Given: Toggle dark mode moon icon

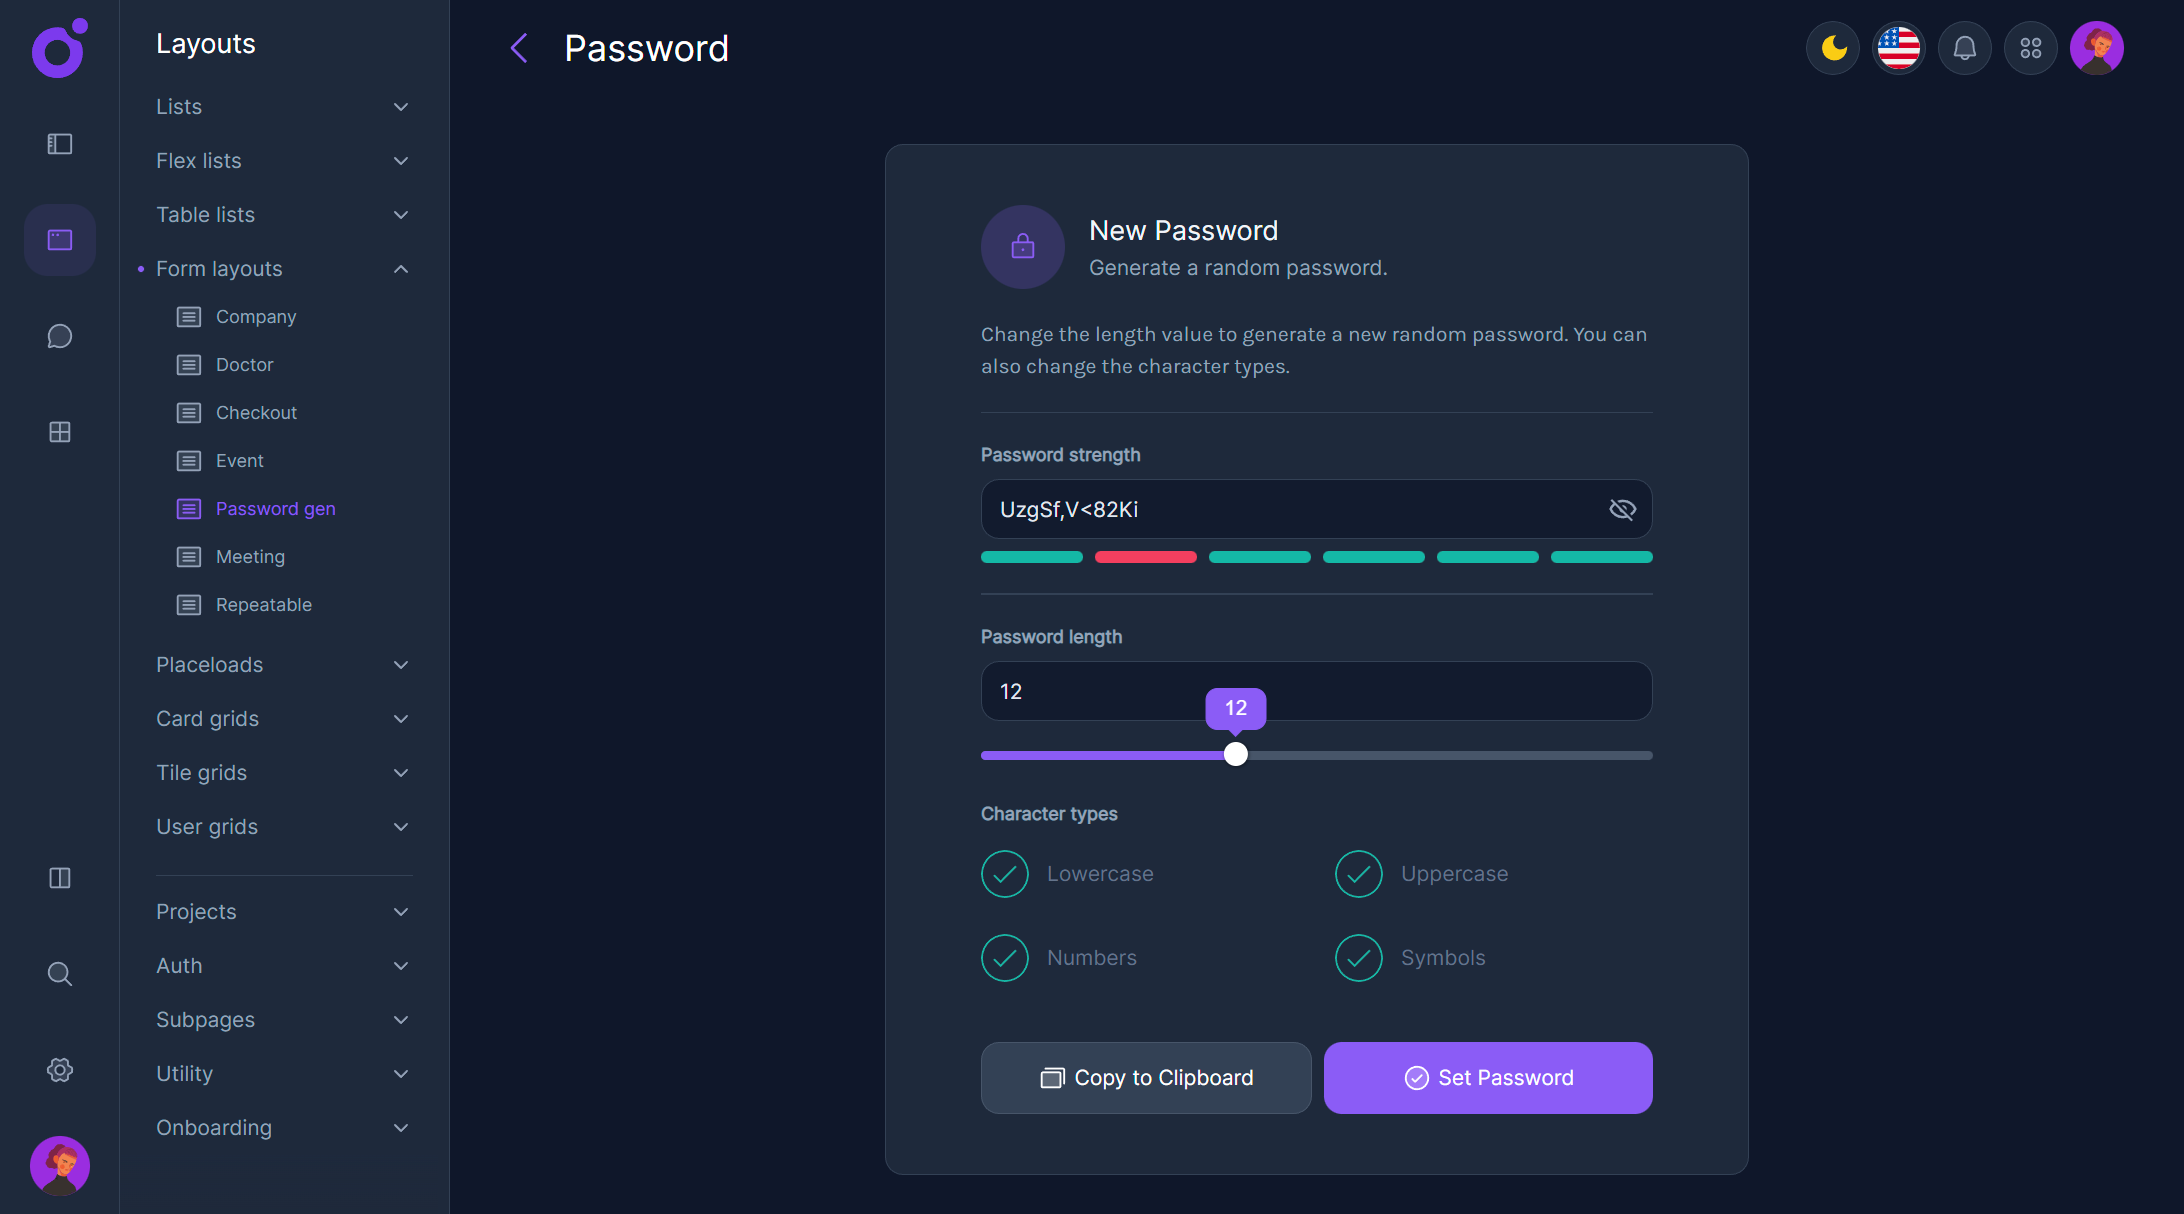Looking at the screenshot, I should point(1833,48).
